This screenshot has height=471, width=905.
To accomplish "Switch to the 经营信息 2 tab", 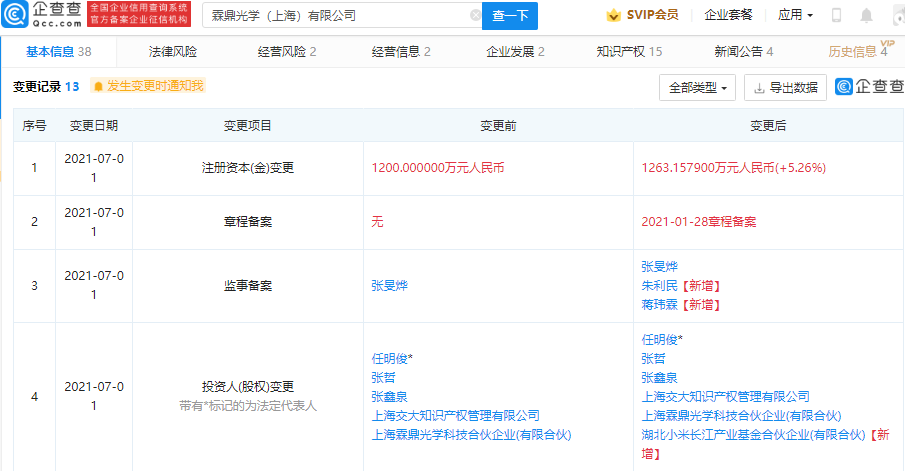I will (401, 52).
